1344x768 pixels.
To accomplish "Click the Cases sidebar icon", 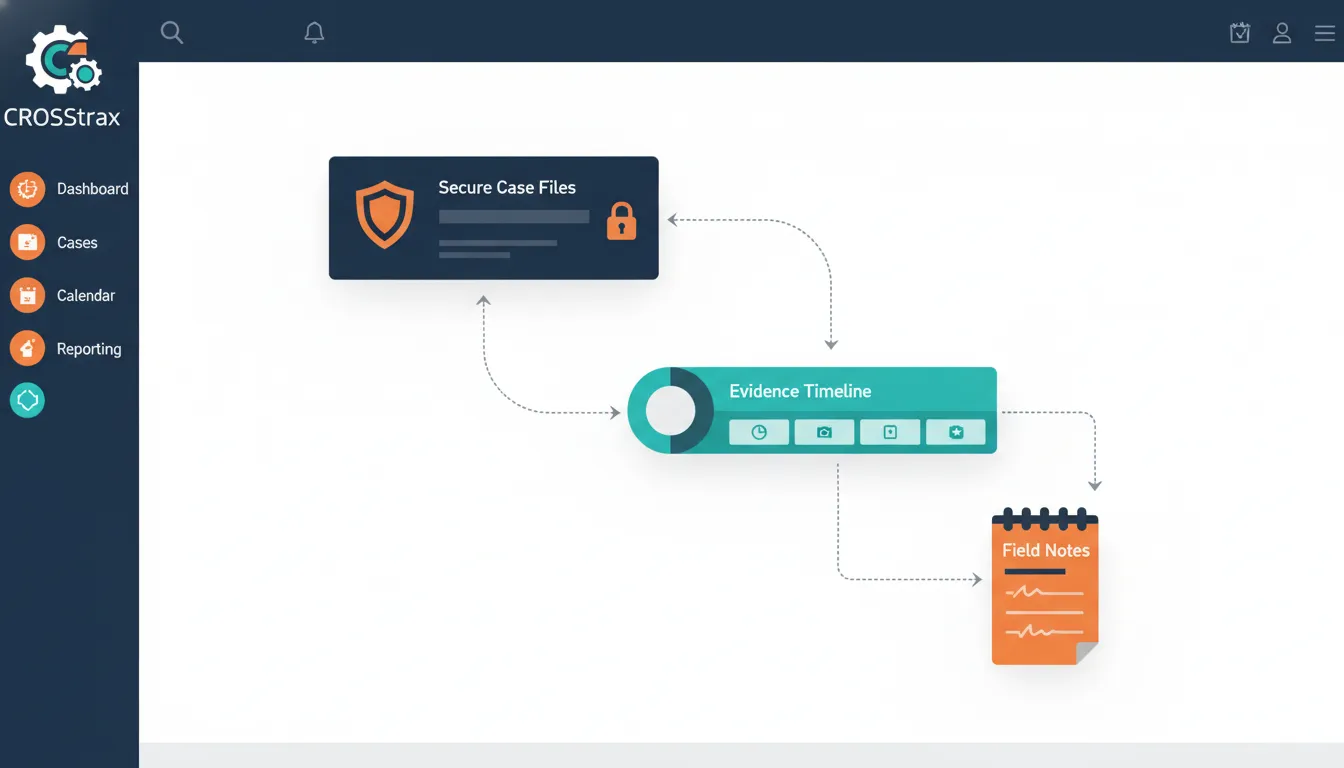I will pos(27,242).
